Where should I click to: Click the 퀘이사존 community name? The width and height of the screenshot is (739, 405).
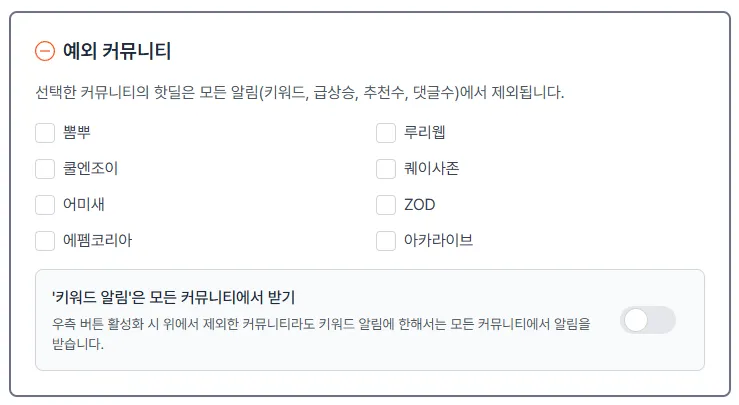pyautogui.click(x=431, y=169)
